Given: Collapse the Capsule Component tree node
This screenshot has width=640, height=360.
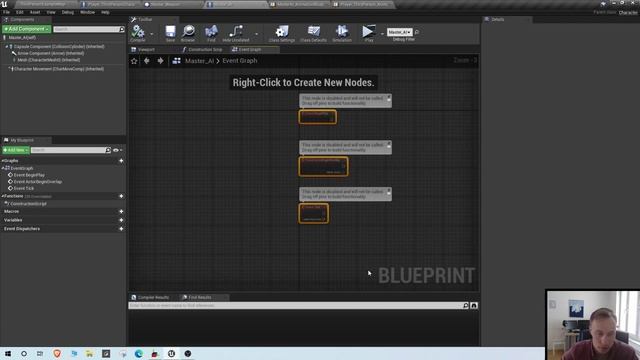Looking at the screenshot, I should [6, 47].
